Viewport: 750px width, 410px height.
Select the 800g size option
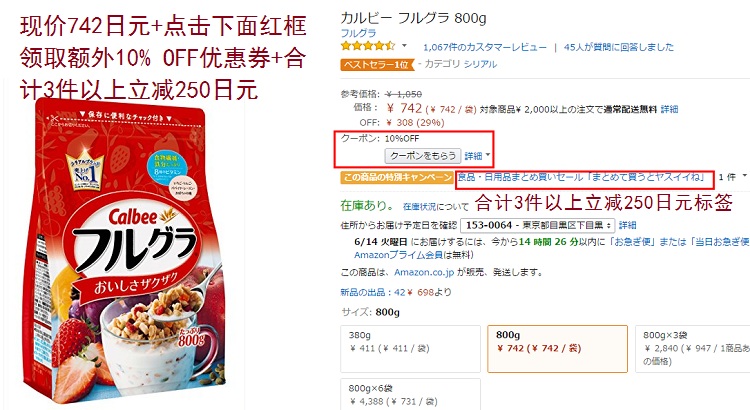point(557,349)
